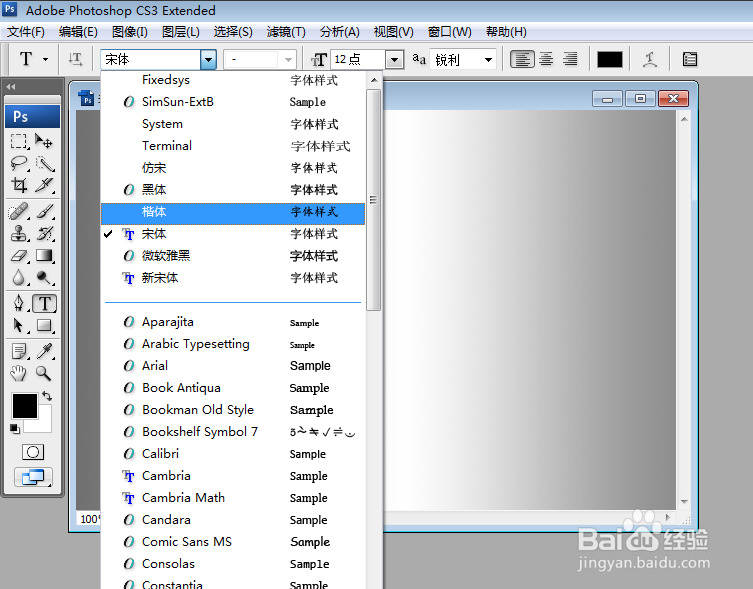Left align the text

pos(522,60)
